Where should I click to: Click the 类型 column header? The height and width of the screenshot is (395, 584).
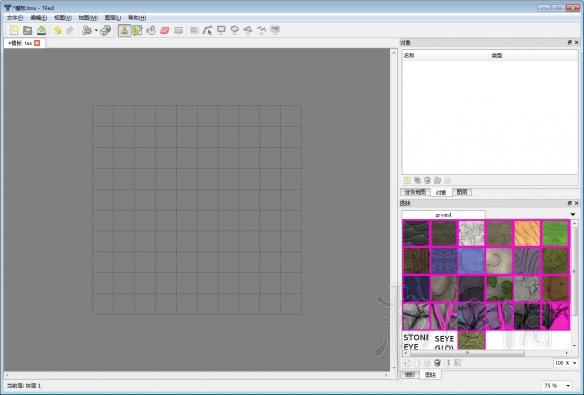point(533,55)
